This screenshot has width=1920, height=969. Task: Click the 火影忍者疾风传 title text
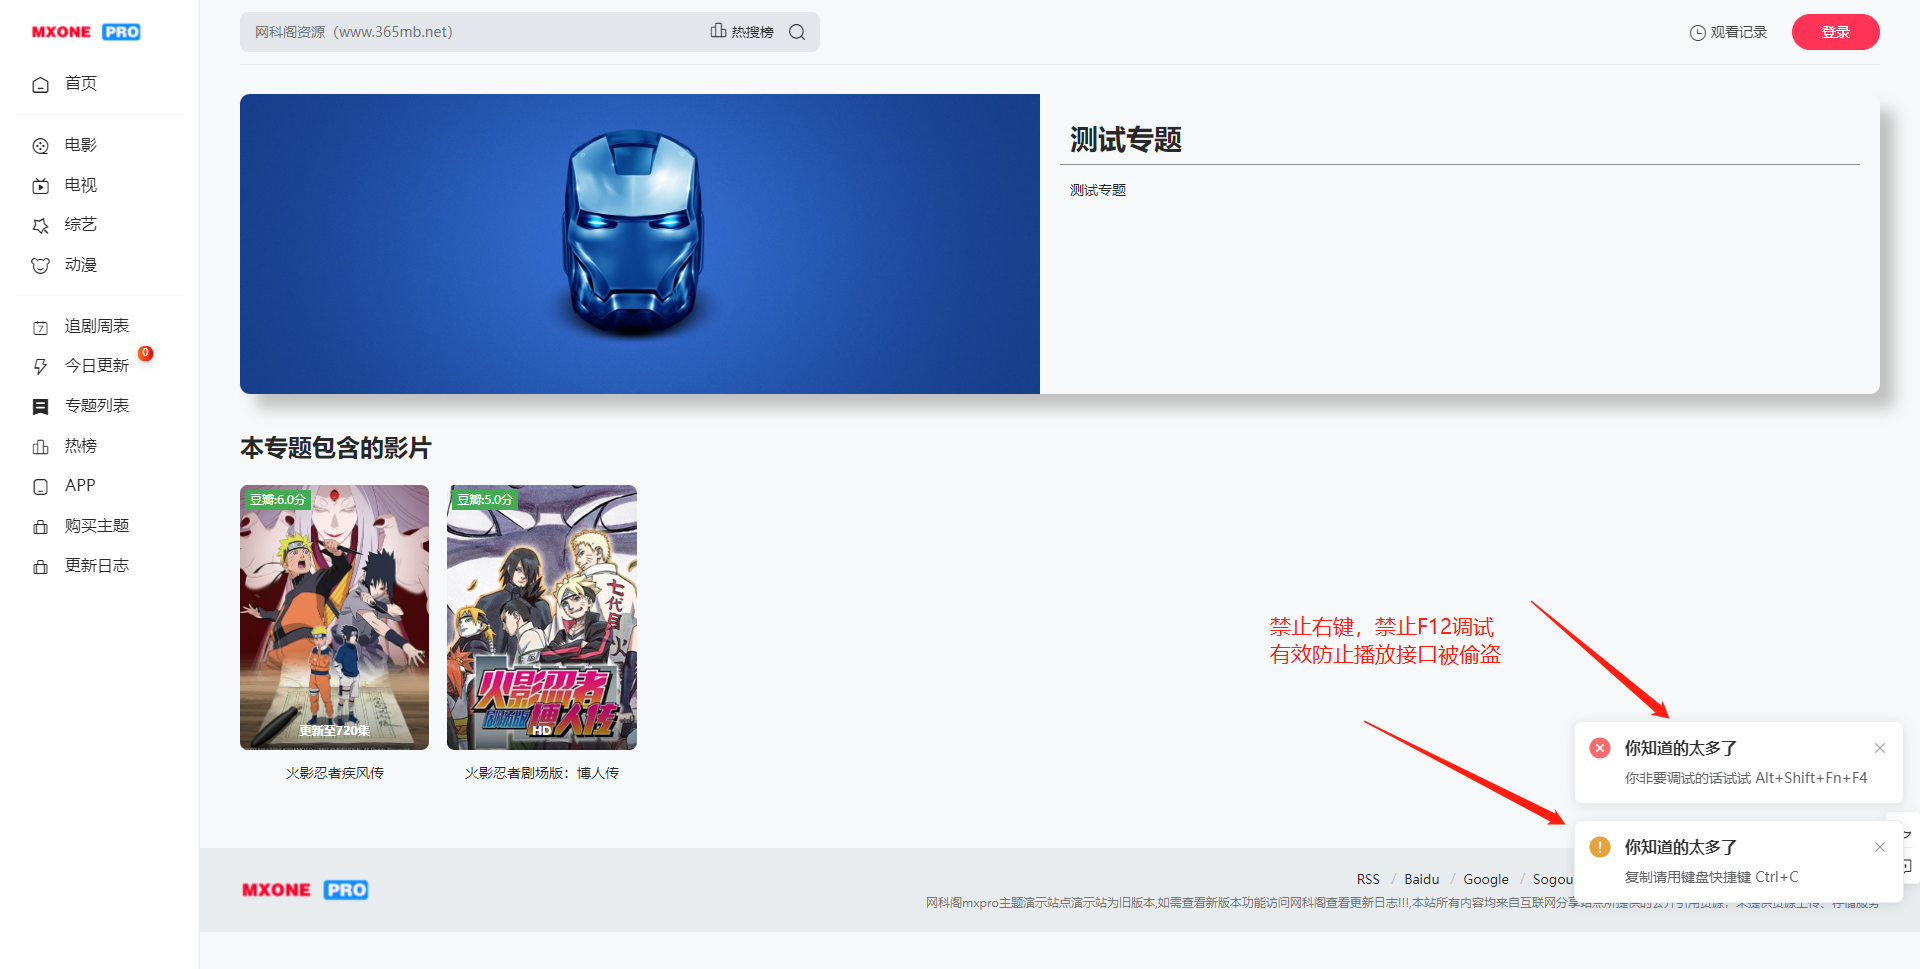(x=334, y=773)
